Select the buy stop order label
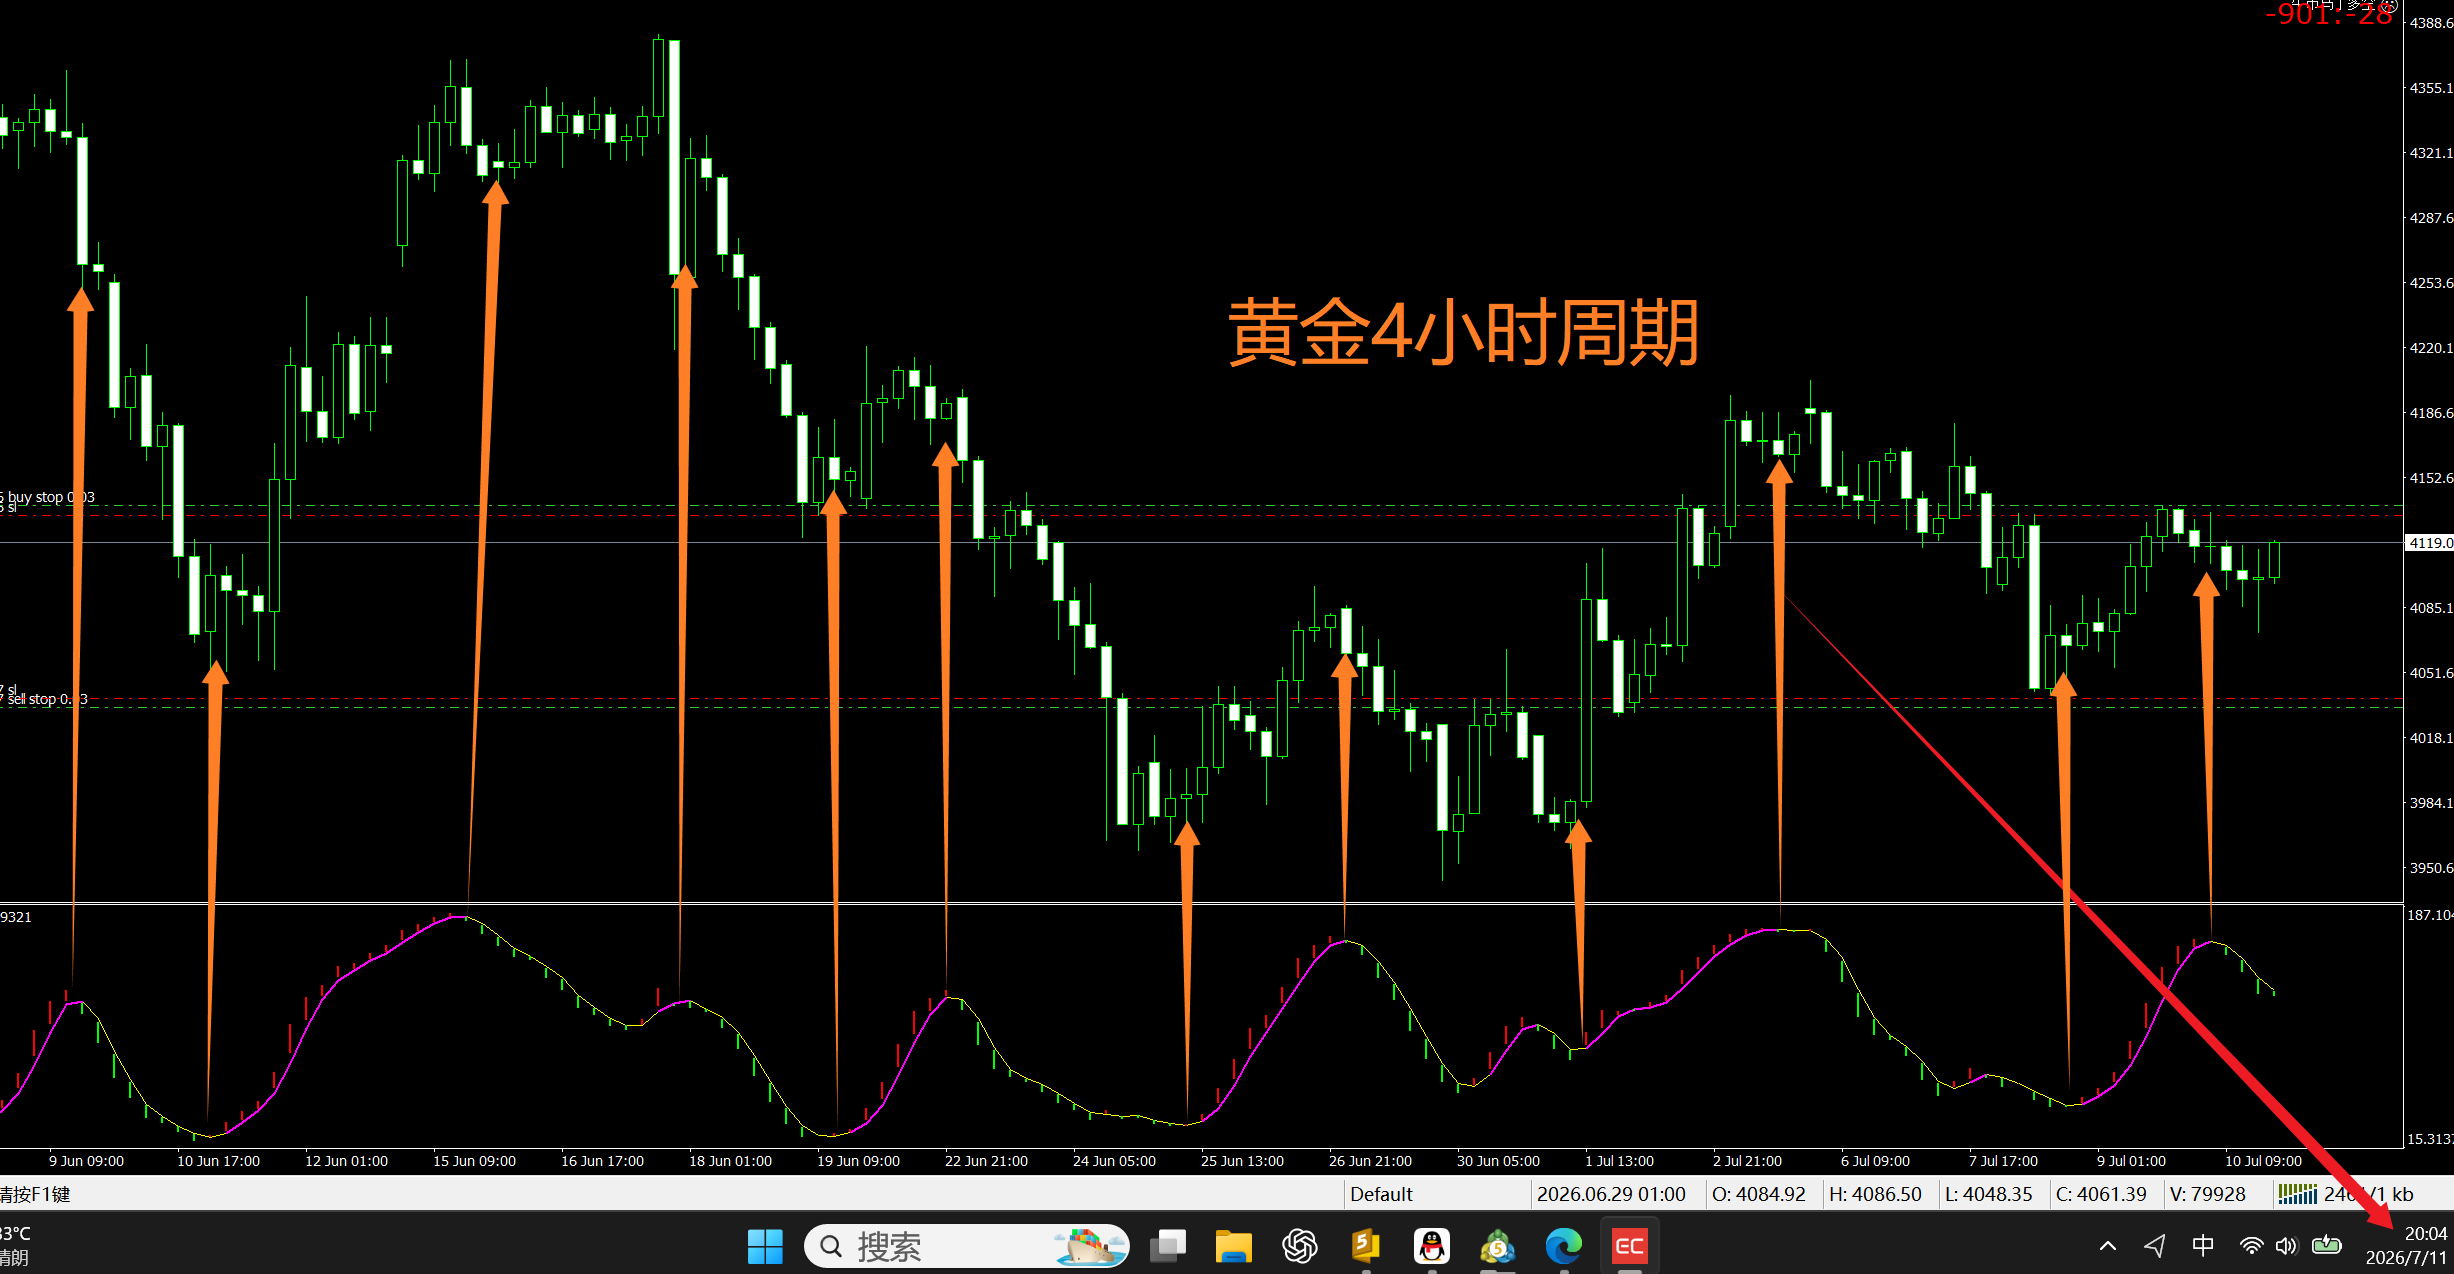This screenshot has width=2454, height=1274. (x=50, y=497)
